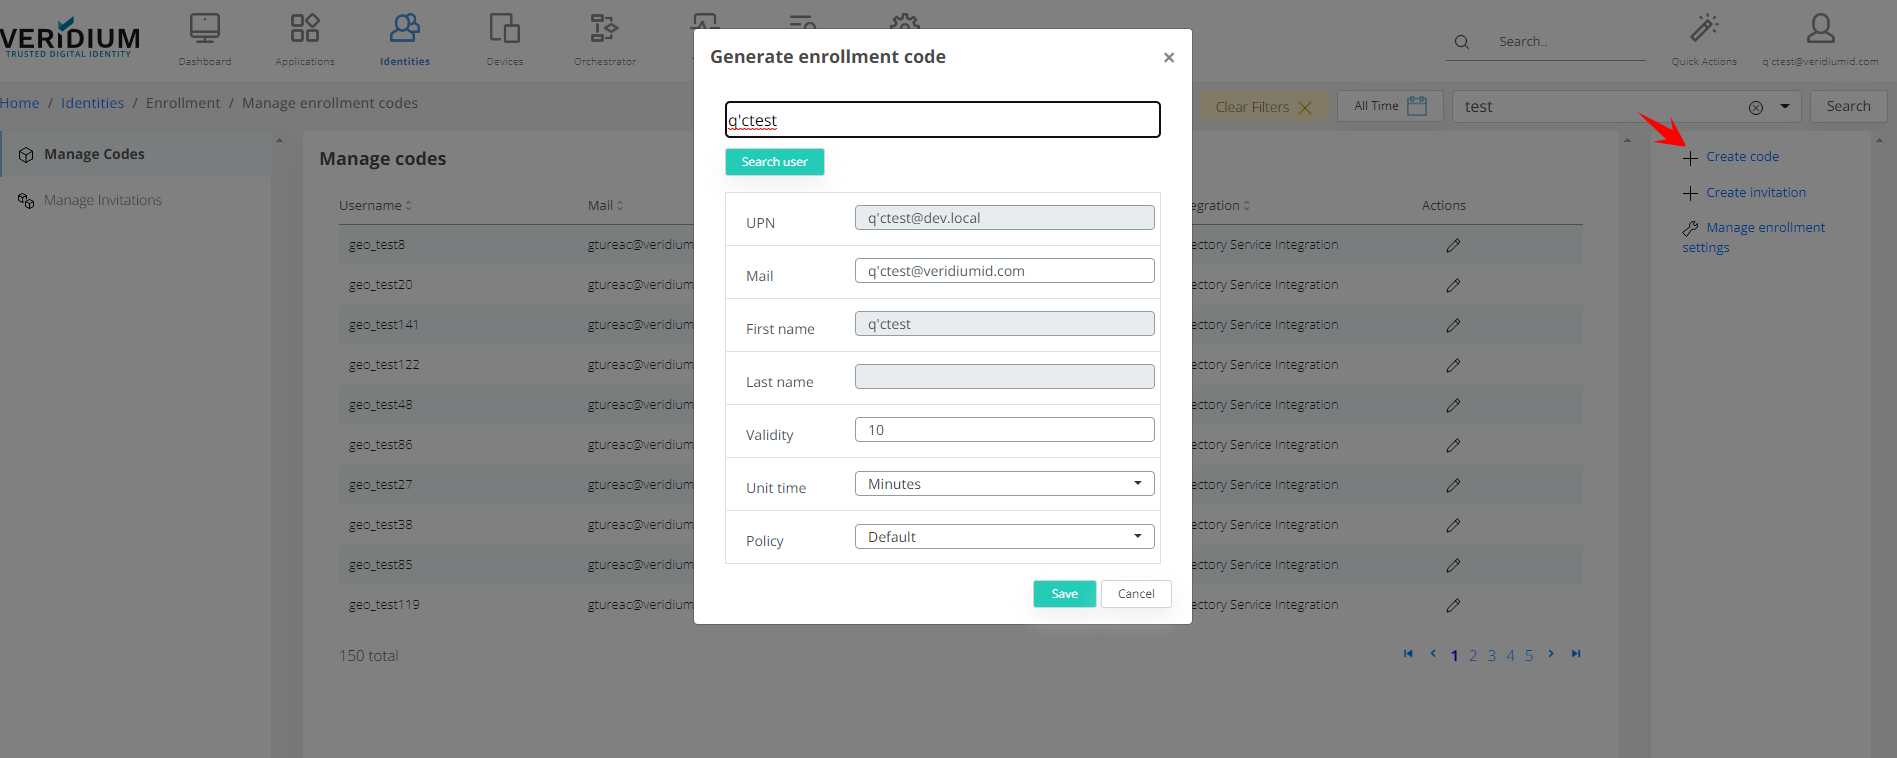Open the Orchestrator icon in top navigation
The height and width of the screenshot is (758, 1897).
(604, 30)
